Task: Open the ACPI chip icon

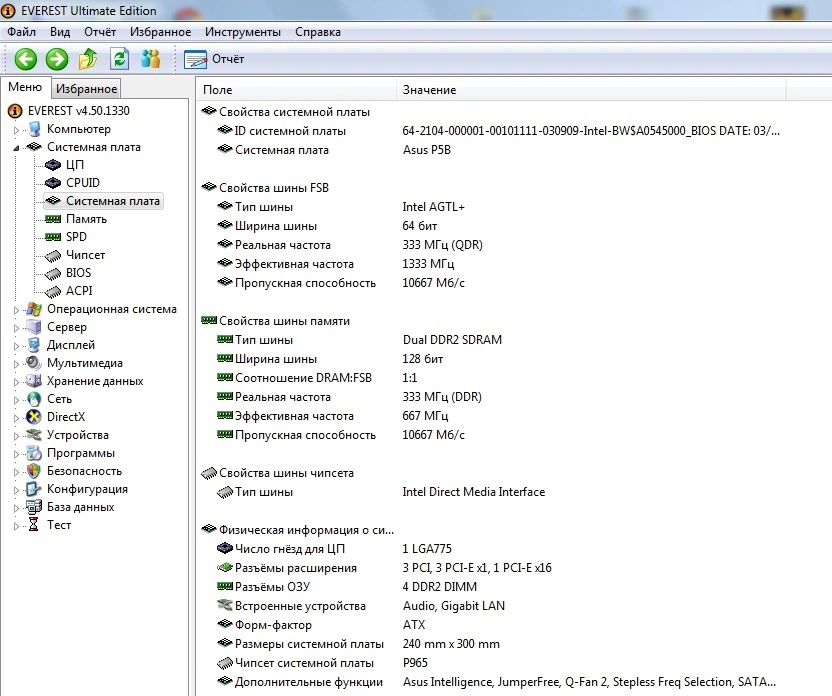Action: 53,292
